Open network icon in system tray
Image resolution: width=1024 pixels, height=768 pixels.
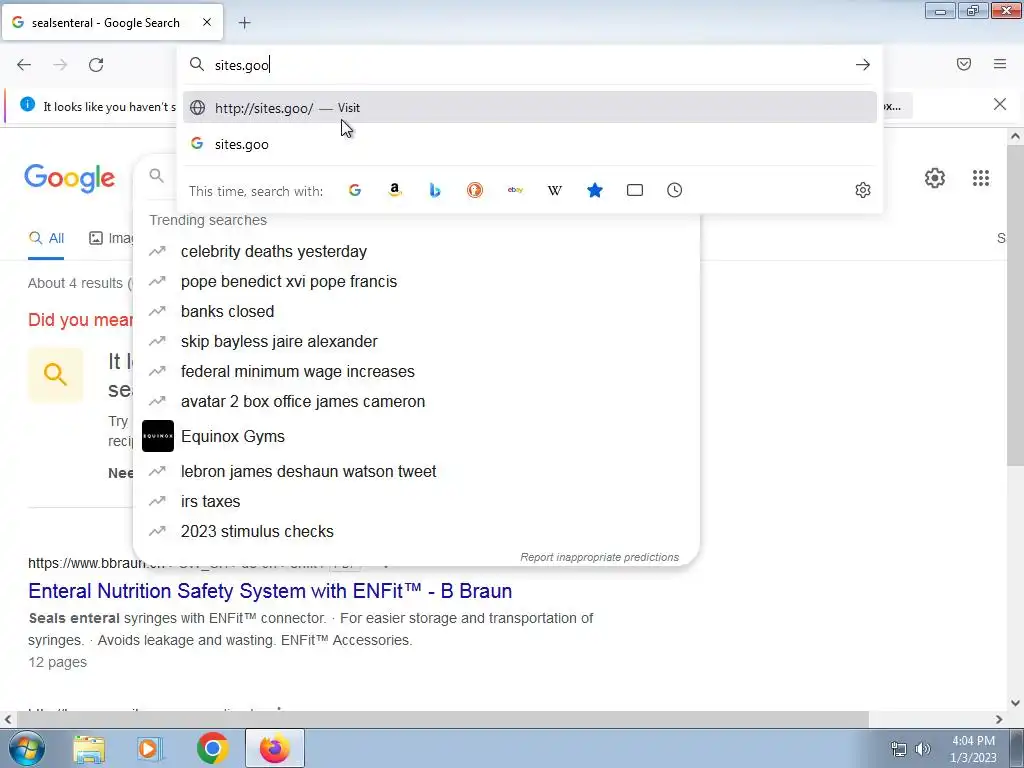pyautogui.click(x=899, y=749)
